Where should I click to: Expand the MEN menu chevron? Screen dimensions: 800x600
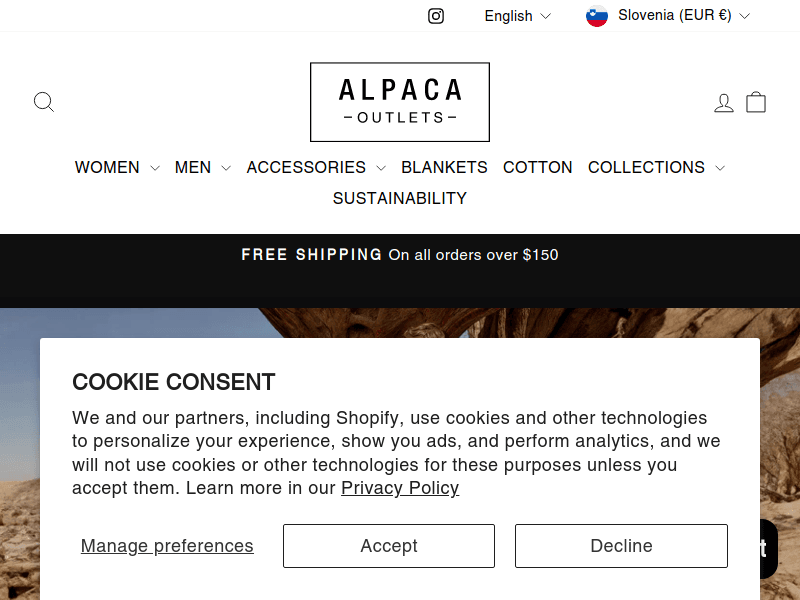pyautogui.click(x=225, y=168)
